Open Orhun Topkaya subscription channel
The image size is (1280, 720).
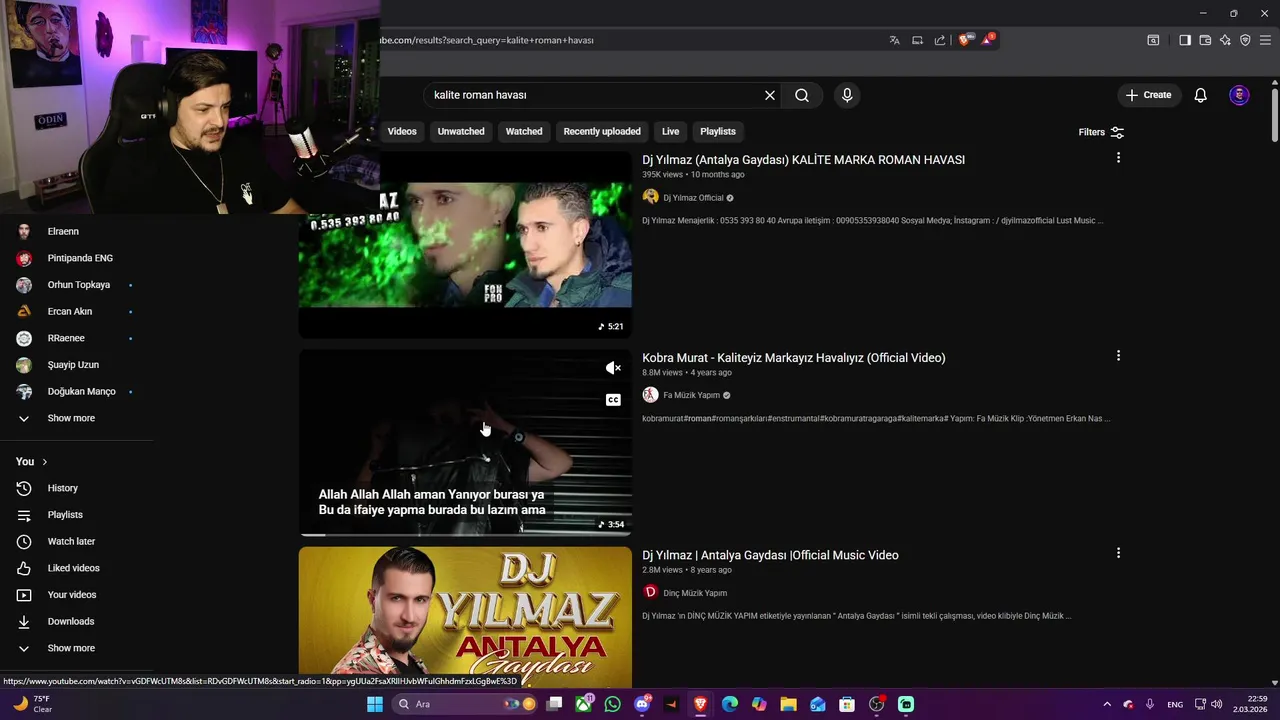[x=77, y=285]
